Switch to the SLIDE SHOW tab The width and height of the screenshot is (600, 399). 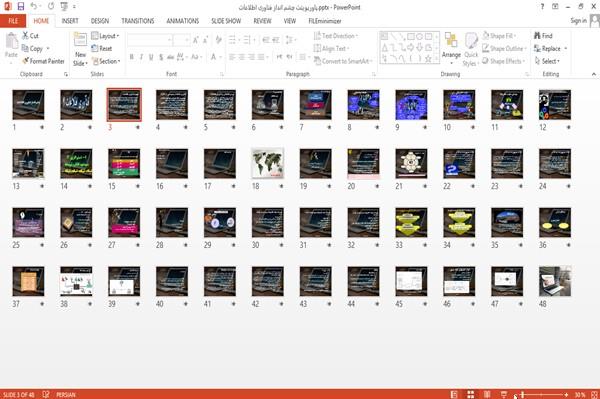(226, 21)
